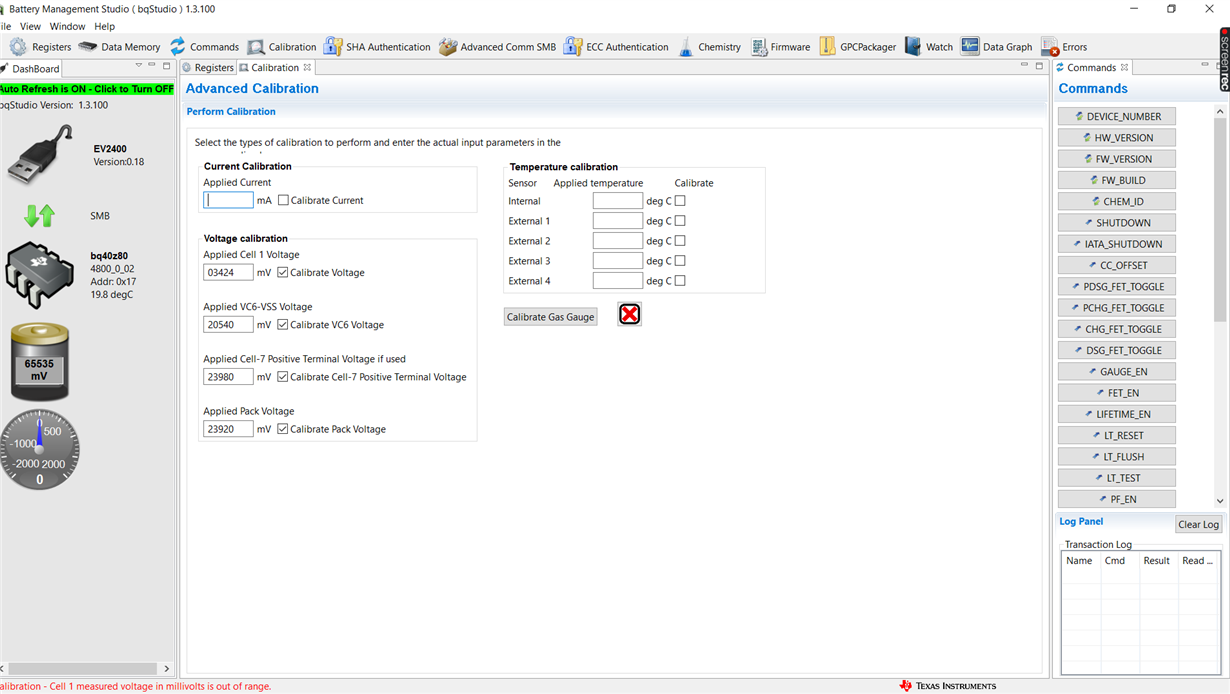The image size is (1230, 694).
Task: Open the Firmware tool
Action: pos(780,47)
